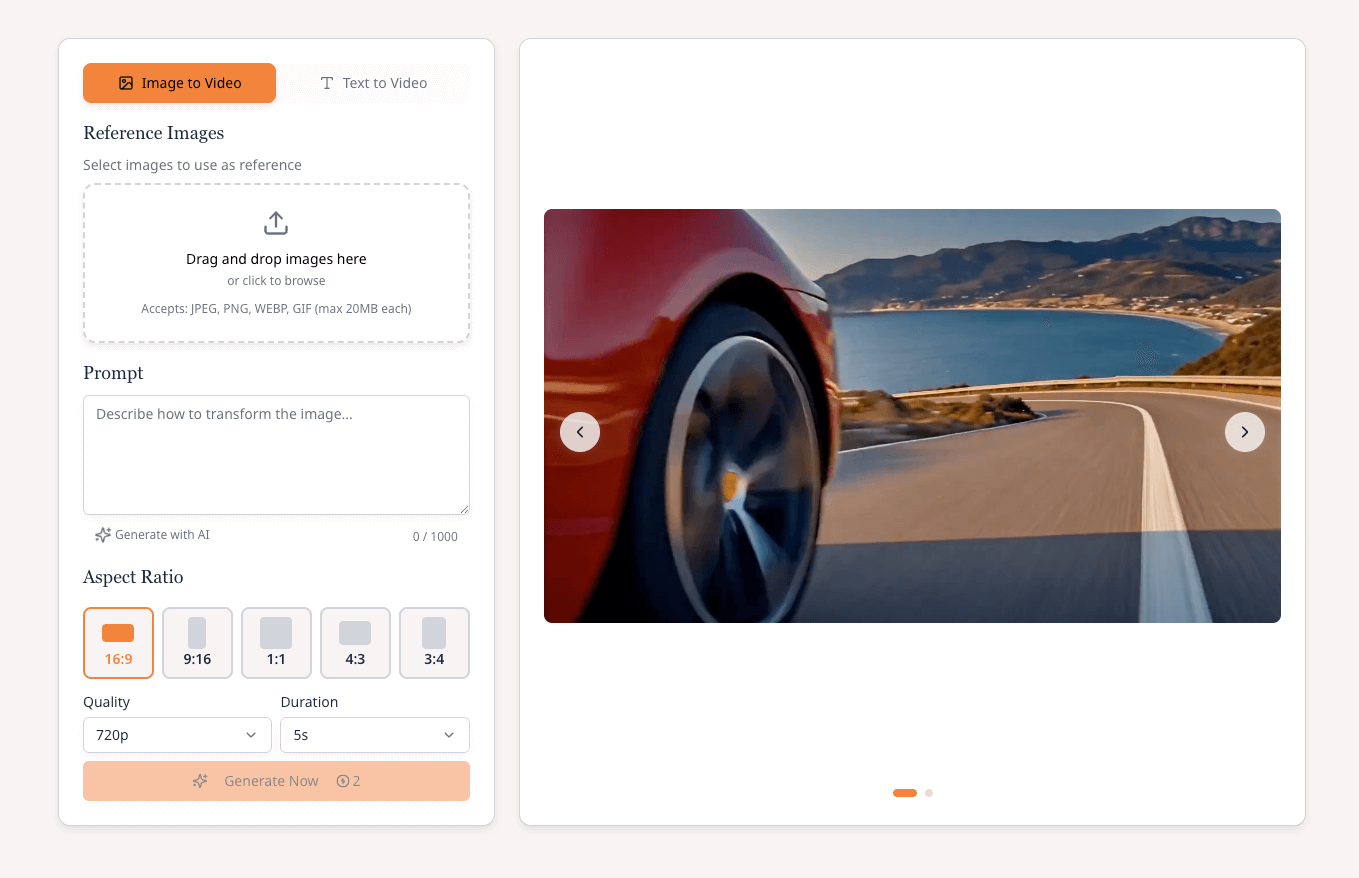Click the right arrow on the video preview
Viewport: 1359px width, 878px height.
(x=1245, y=431)
